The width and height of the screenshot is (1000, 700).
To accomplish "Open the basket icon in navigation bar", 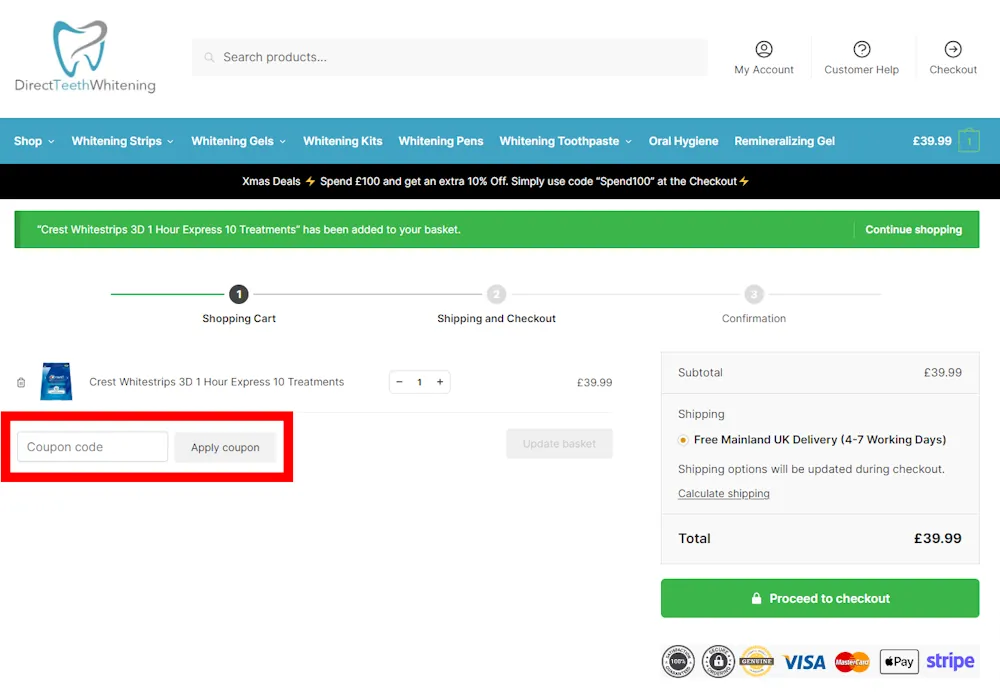I will click(x=969, y=141).
